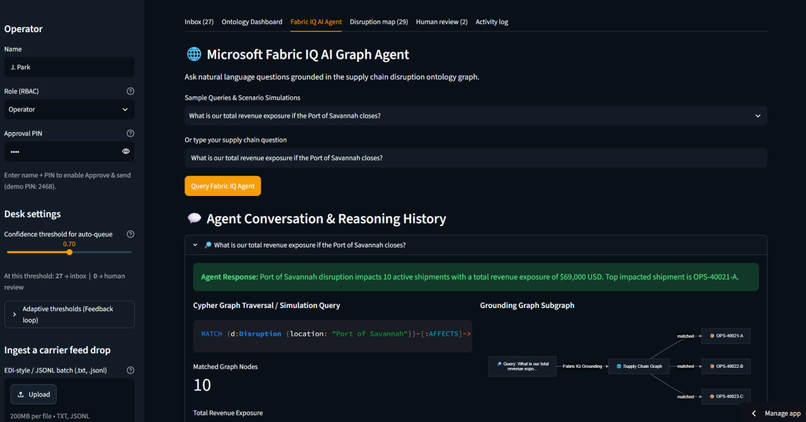Click the magnifier icon in the conversation question row
806x422 pixels.
tap(208, 245)
